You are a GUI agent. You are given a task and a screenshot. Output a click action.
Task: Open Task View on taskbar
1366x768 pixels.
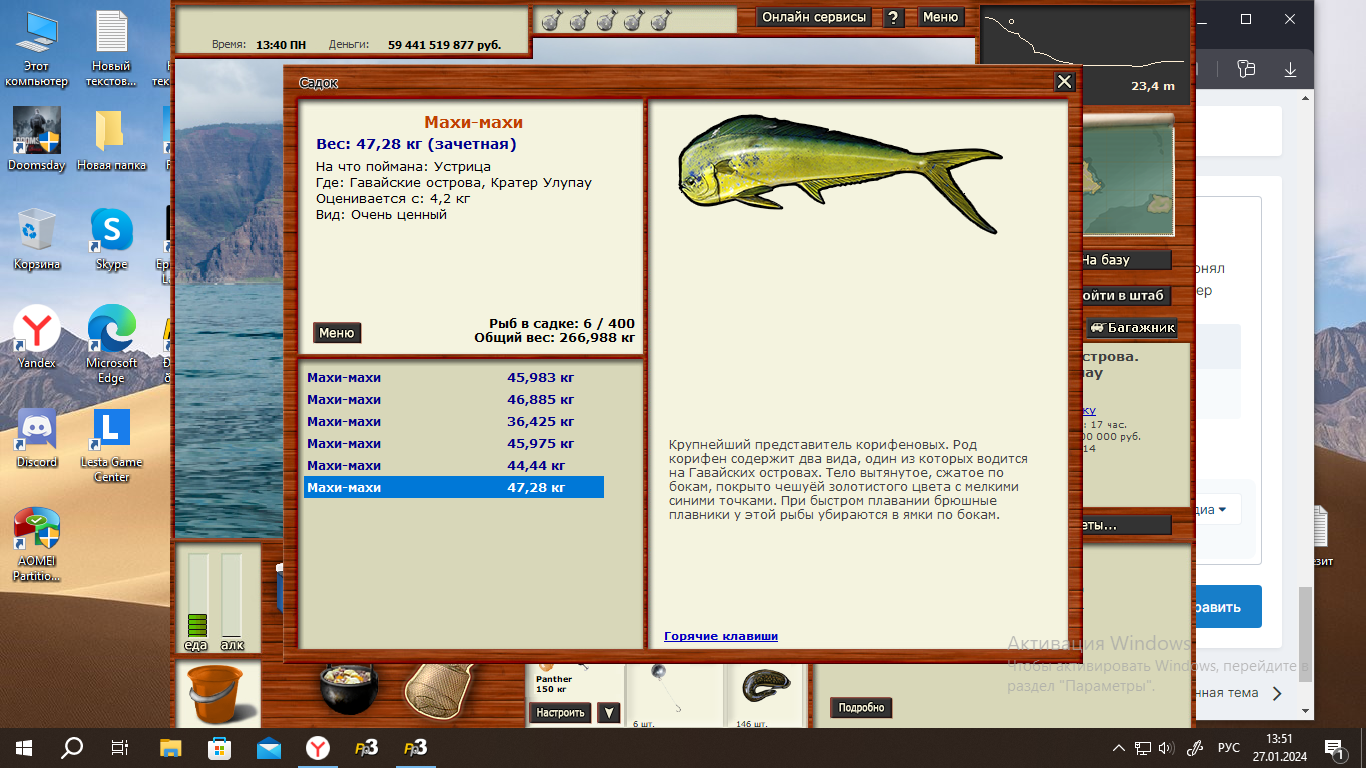[120, 747]
